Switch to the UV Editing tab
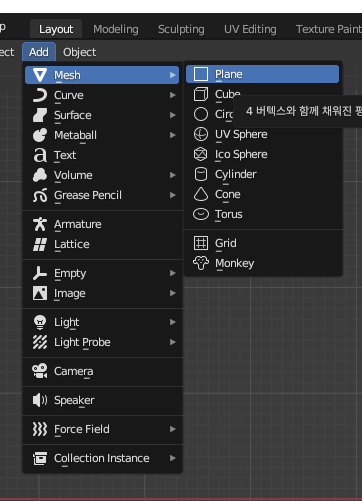Viewport: 362px width, 501px height. coord(250,29)
